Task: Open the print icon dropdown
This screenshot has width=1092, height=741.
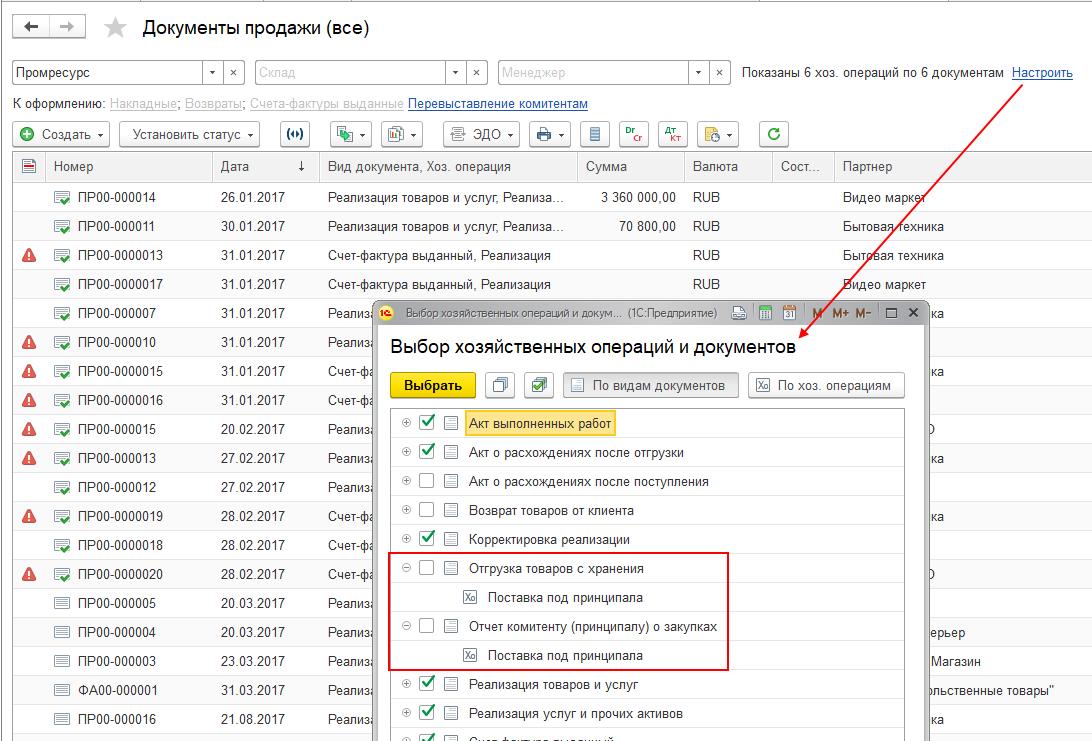Action: pyautogui.click(x=549, y=134)
